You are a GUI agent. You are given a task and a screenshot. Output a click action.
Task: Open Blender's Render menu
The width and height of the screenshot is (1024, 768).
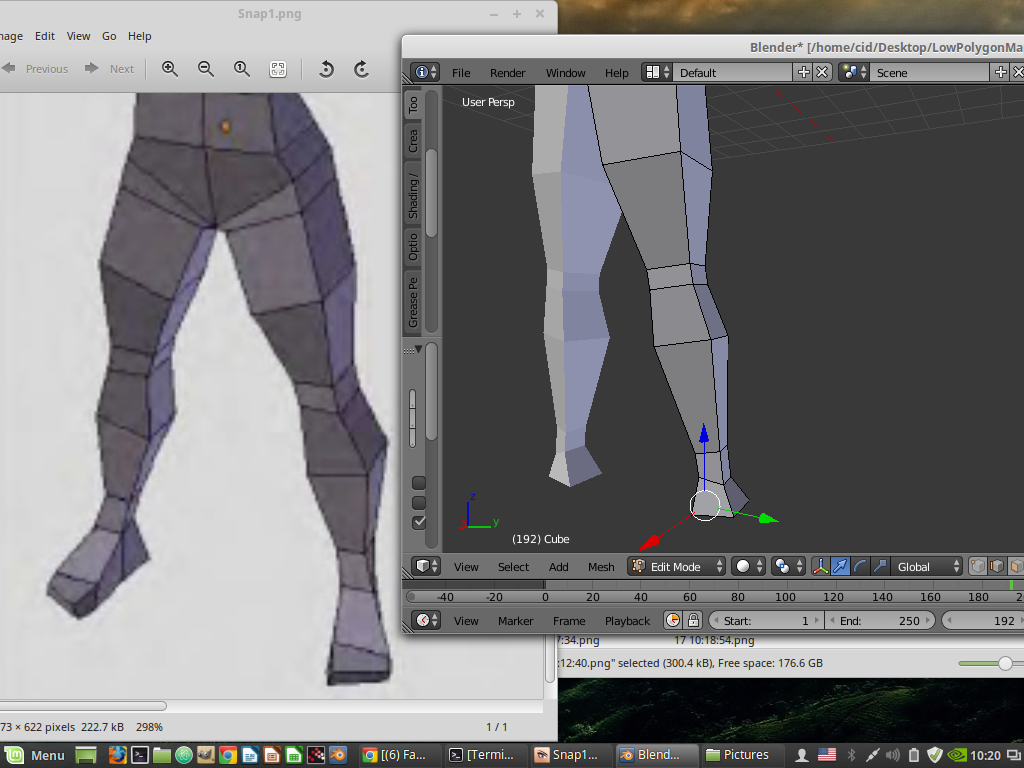pyautogui.click(x=507, y=72)
